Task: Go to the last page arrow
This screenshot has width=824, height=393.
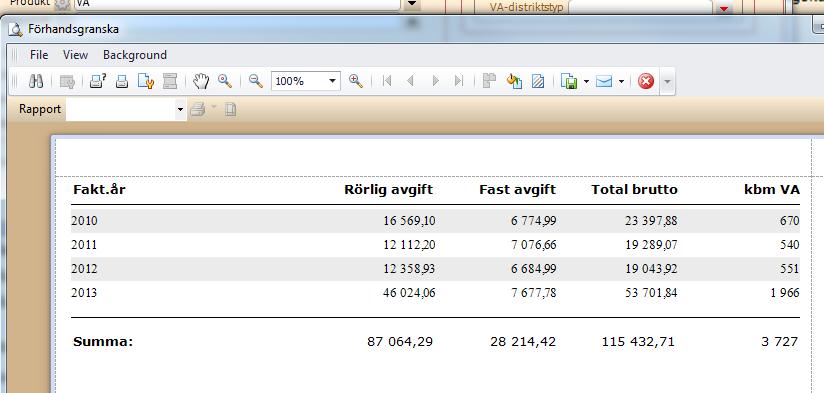Action: coord(459,81)
